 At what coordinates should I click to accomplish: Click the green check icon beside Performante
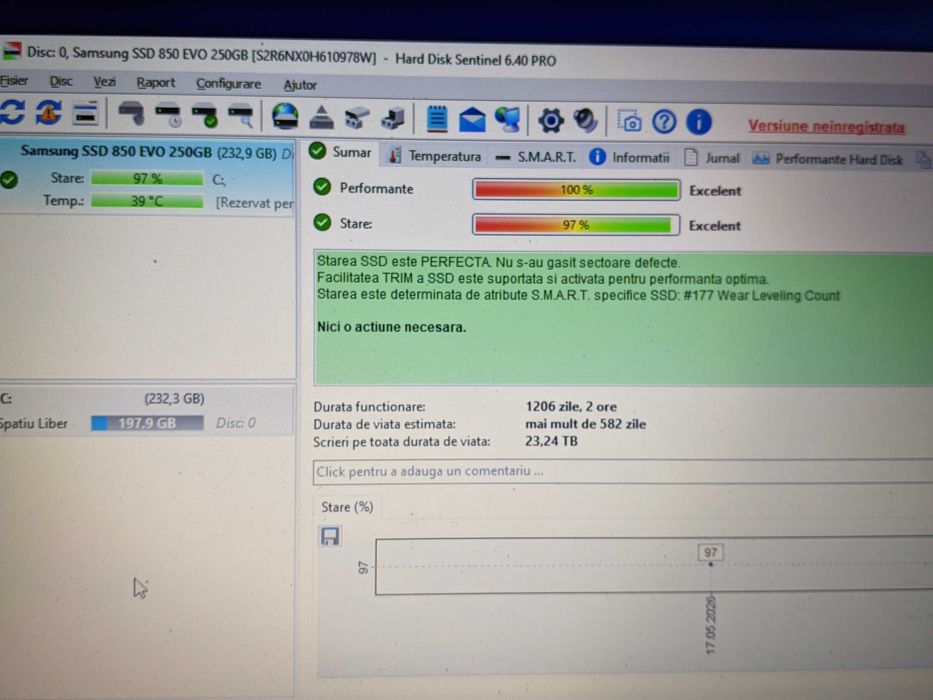[x=322, y=187]
